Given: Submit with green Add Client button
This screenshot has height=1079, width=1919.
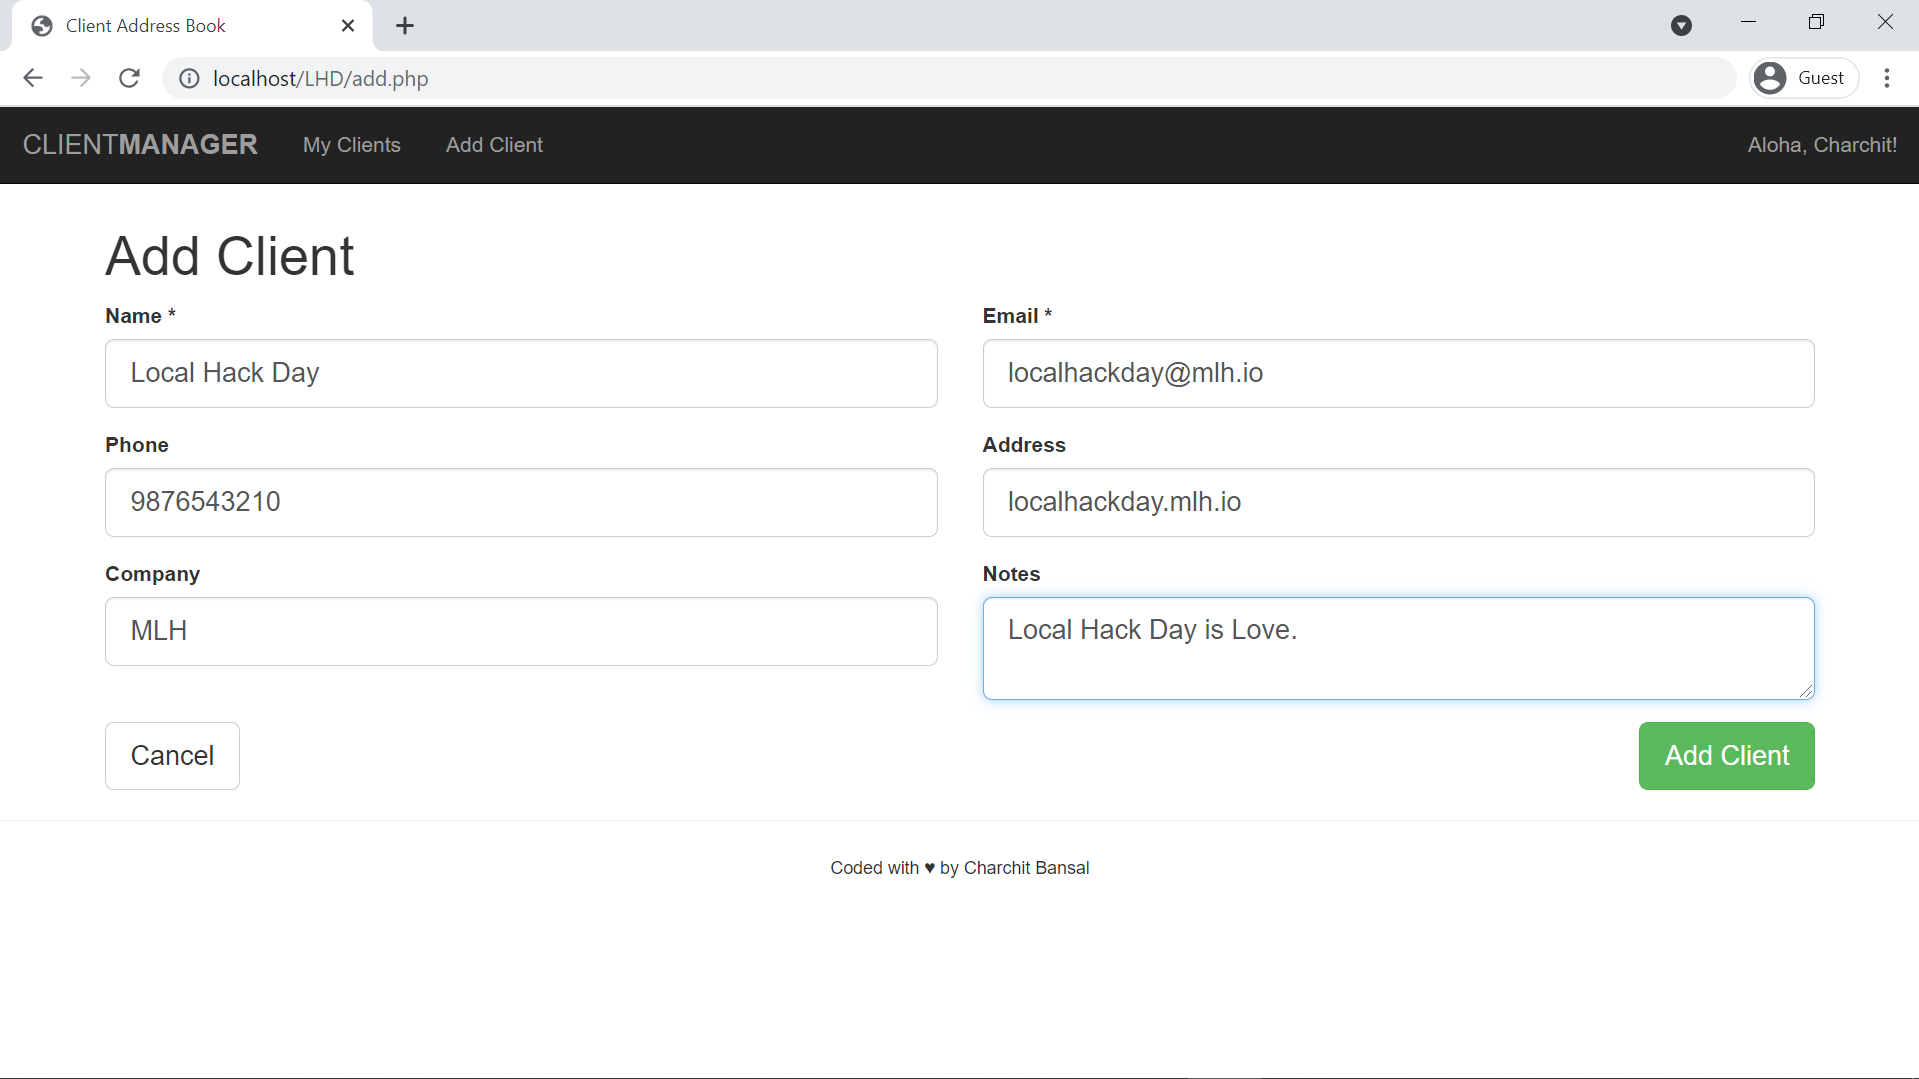Looking at the screenshot, I should tap(1726, 756).
